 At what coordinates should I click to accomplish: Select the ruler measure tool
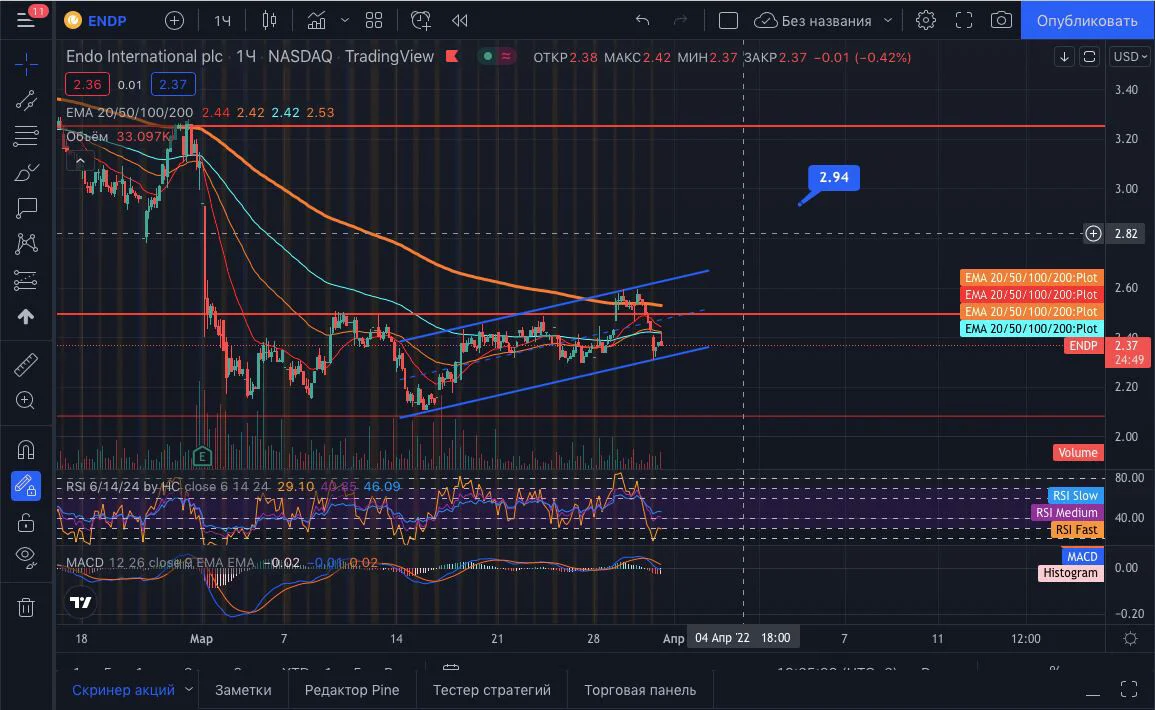[x=26, y=365]
